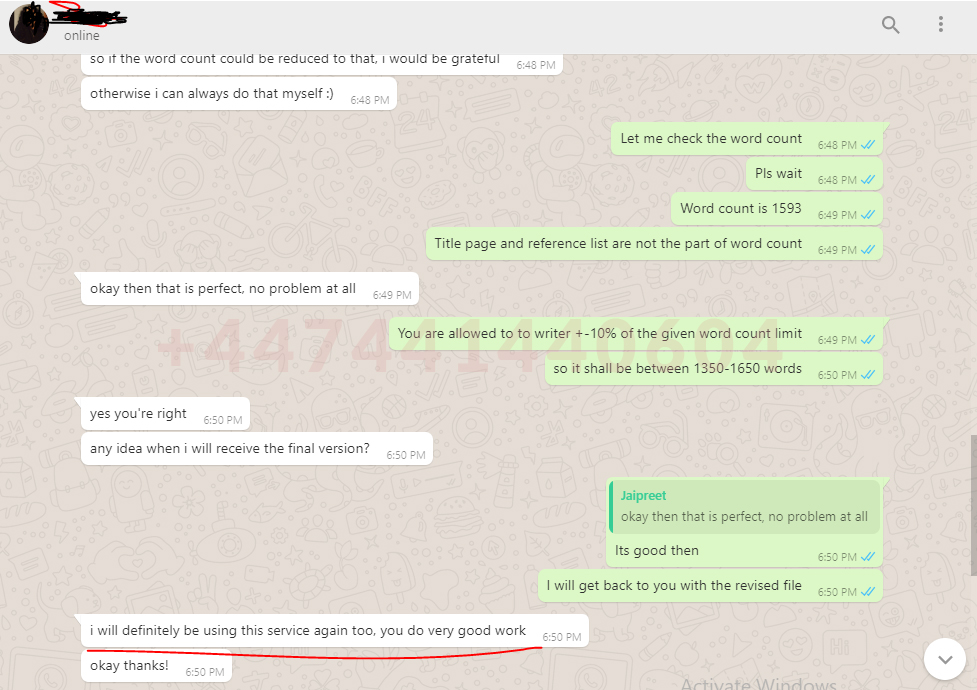Viewport: 977px width, 690px height.
Task: Click the chat scrollbar thumb on the right
Action: (973, 506)
